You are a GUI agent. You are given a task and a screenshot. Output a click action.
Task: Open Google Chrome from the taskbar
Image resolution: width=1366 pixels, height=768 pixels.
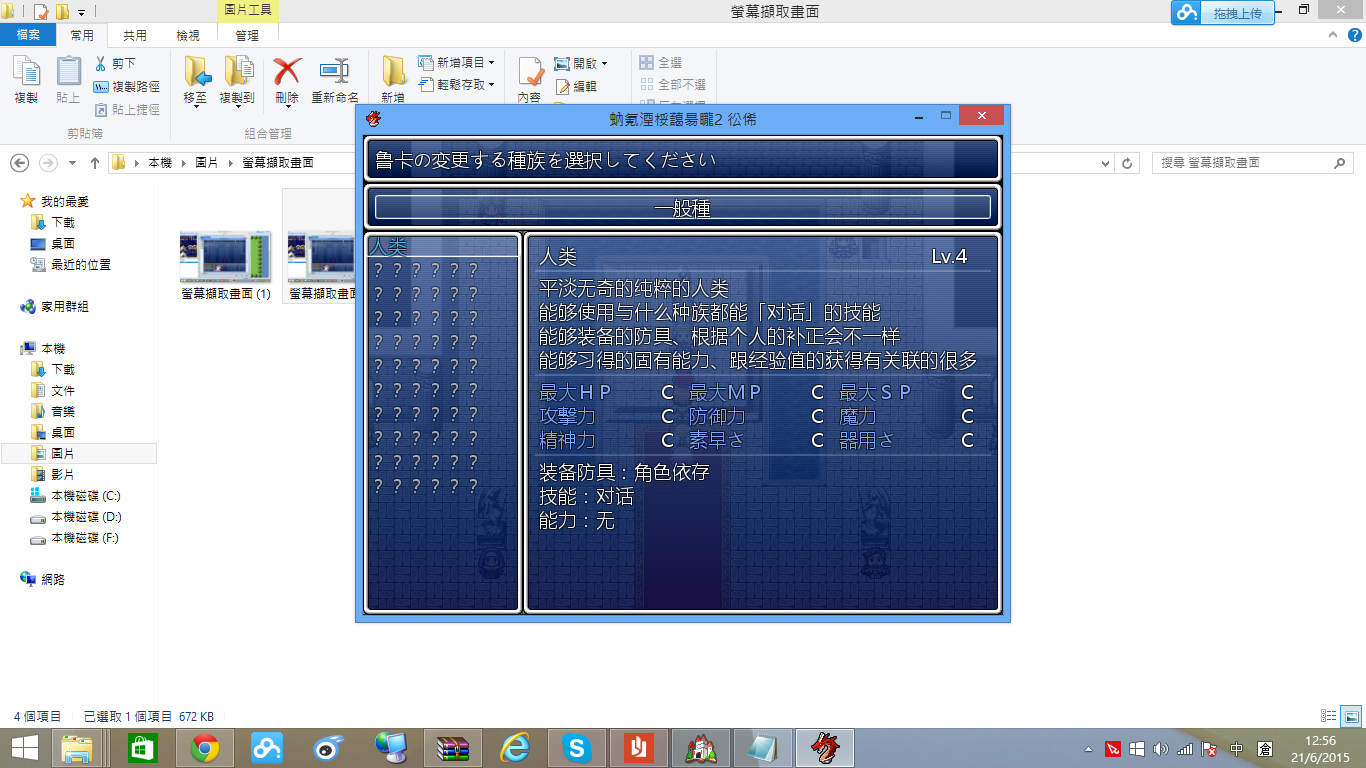[205, 748]
